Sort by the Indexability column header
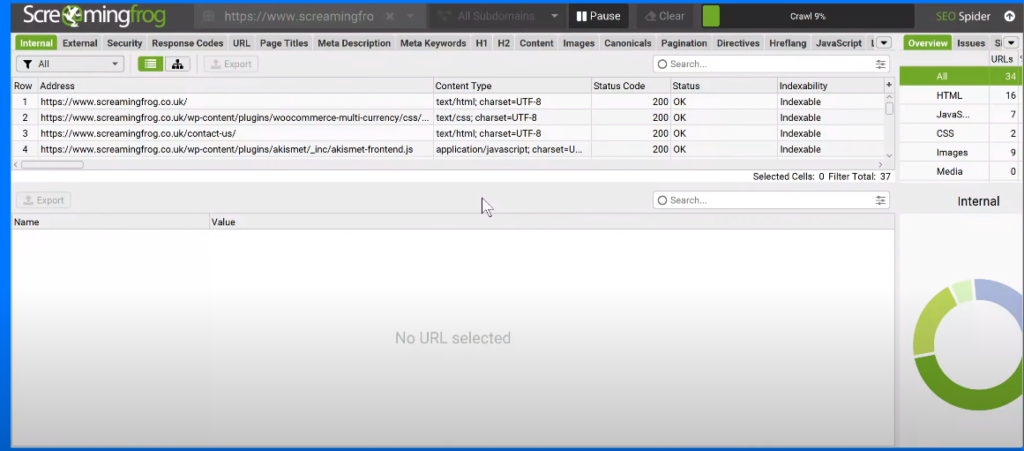This screenshot has height=451, width=1024. 831,86
